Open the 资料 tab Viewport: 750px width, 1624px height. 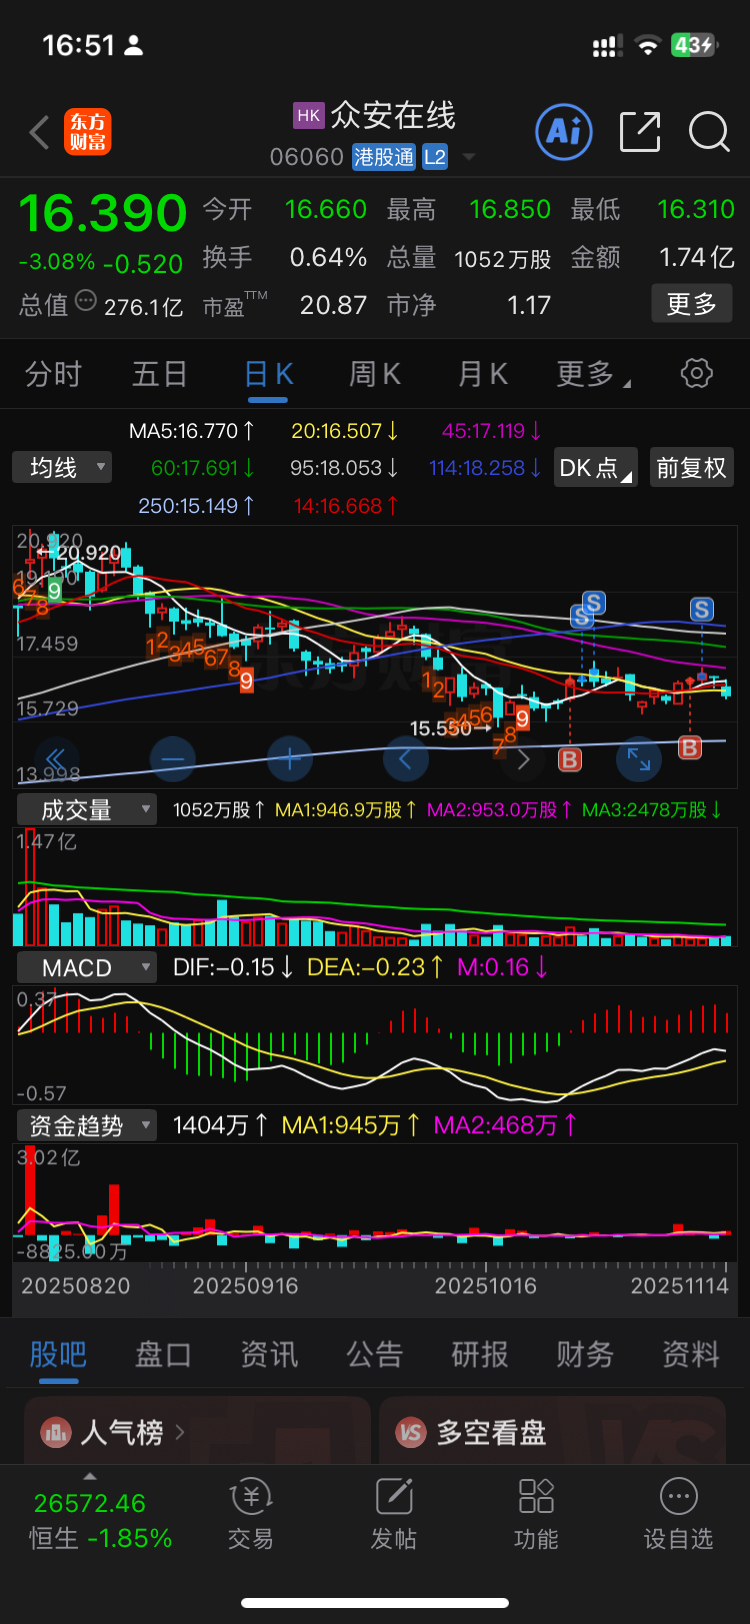pos(691,1354)
